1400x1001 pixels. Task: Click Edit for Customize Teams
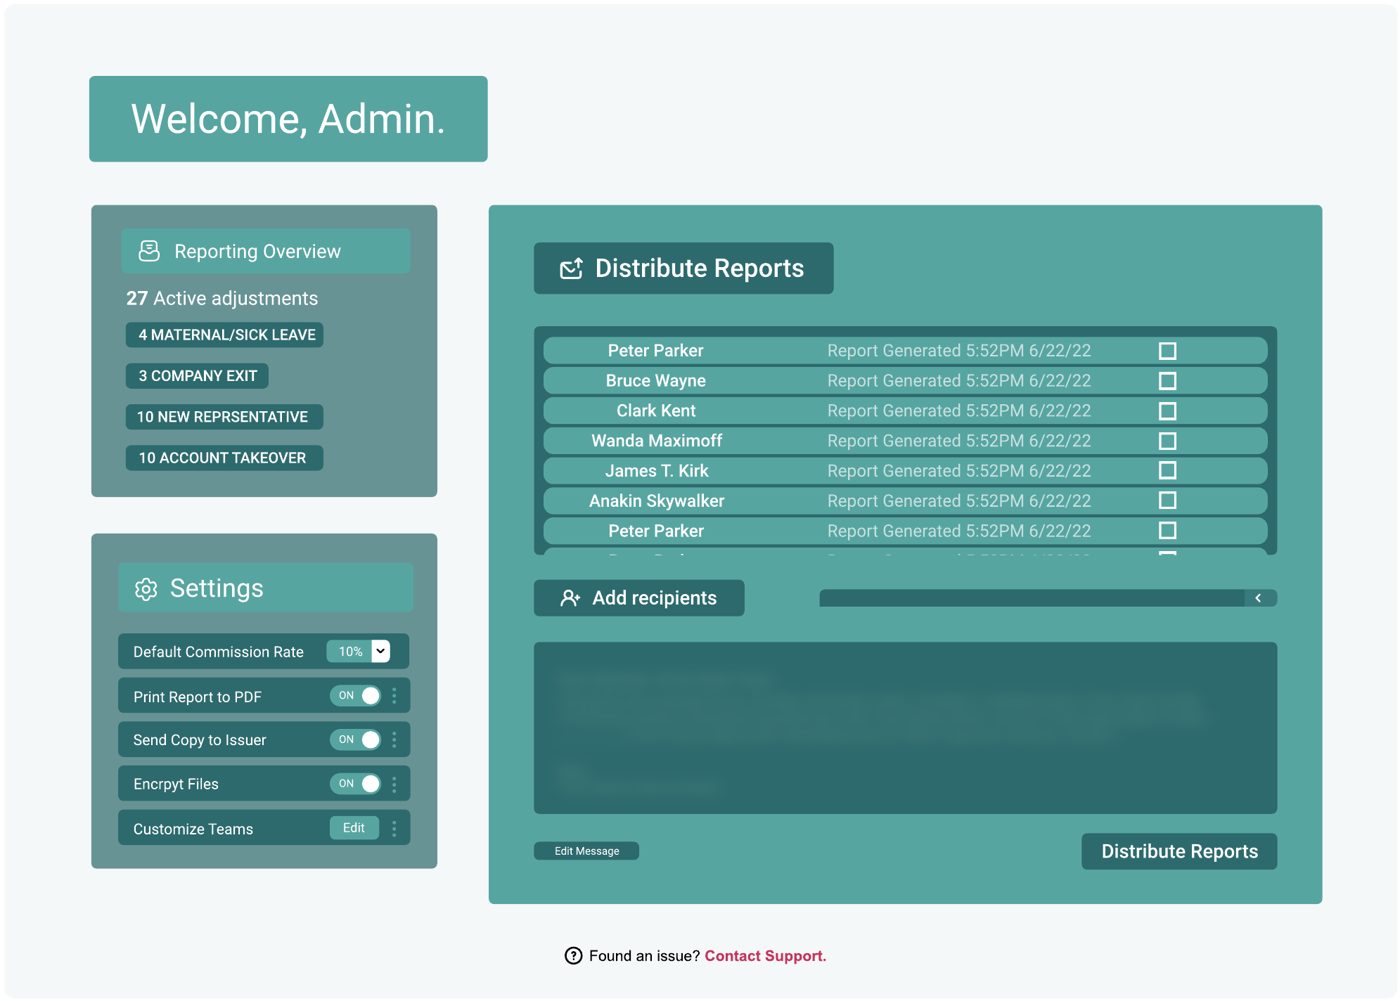(354, 828)
